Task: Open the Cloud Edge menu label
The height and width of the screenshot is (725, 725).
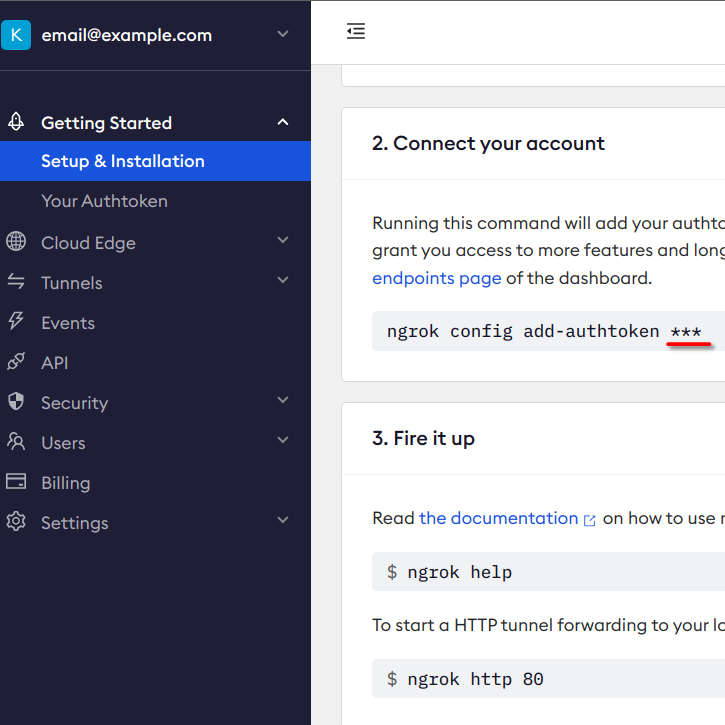Action: tap(88, 243)
